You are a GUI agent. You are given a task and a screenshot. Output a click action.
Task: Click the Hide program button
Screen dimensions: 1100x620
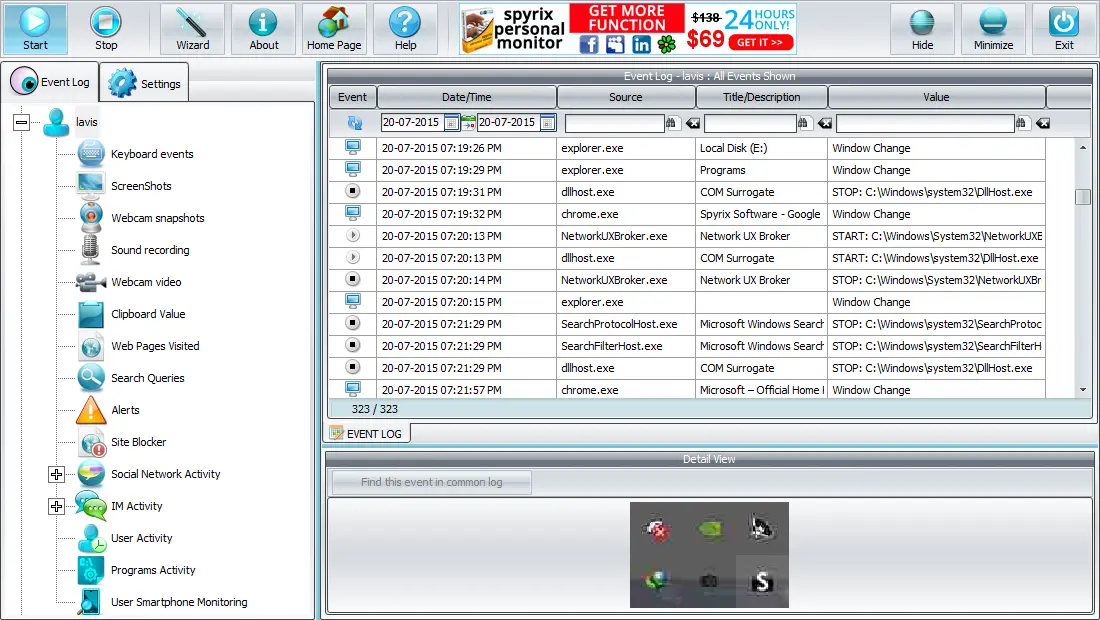click(923, 29)
